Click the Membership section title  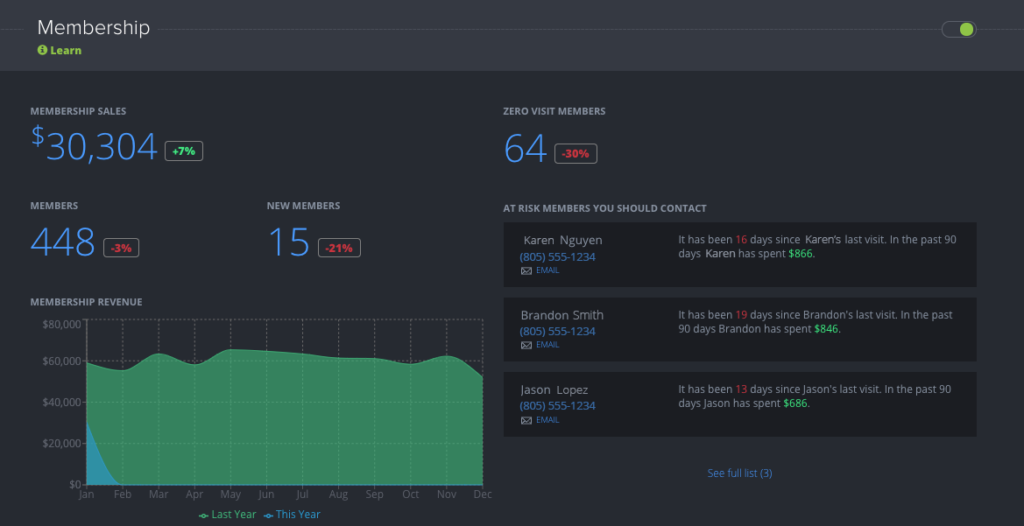(x=93, y=27)
